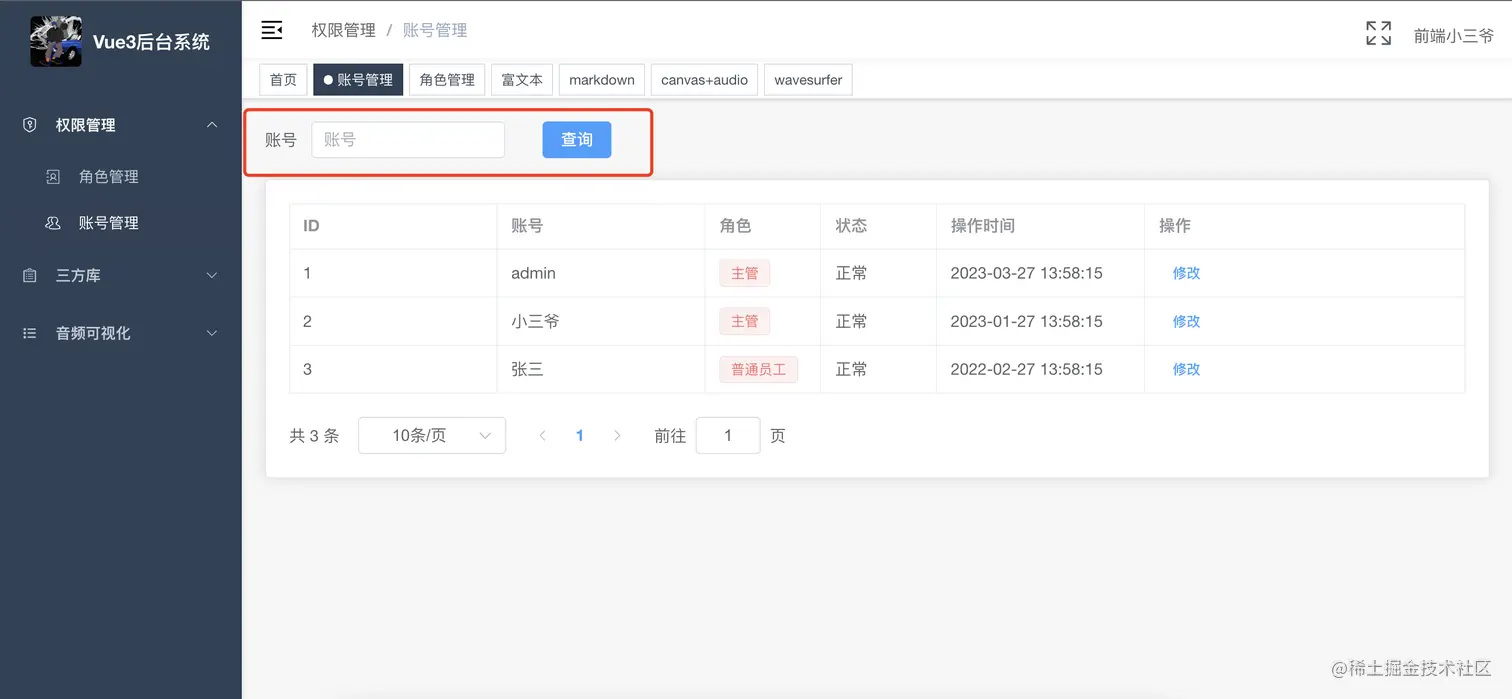This screenshot has width=1512, height=699.
Task: Collapse the sidebar with the hamburger icon
Action: 272,30
